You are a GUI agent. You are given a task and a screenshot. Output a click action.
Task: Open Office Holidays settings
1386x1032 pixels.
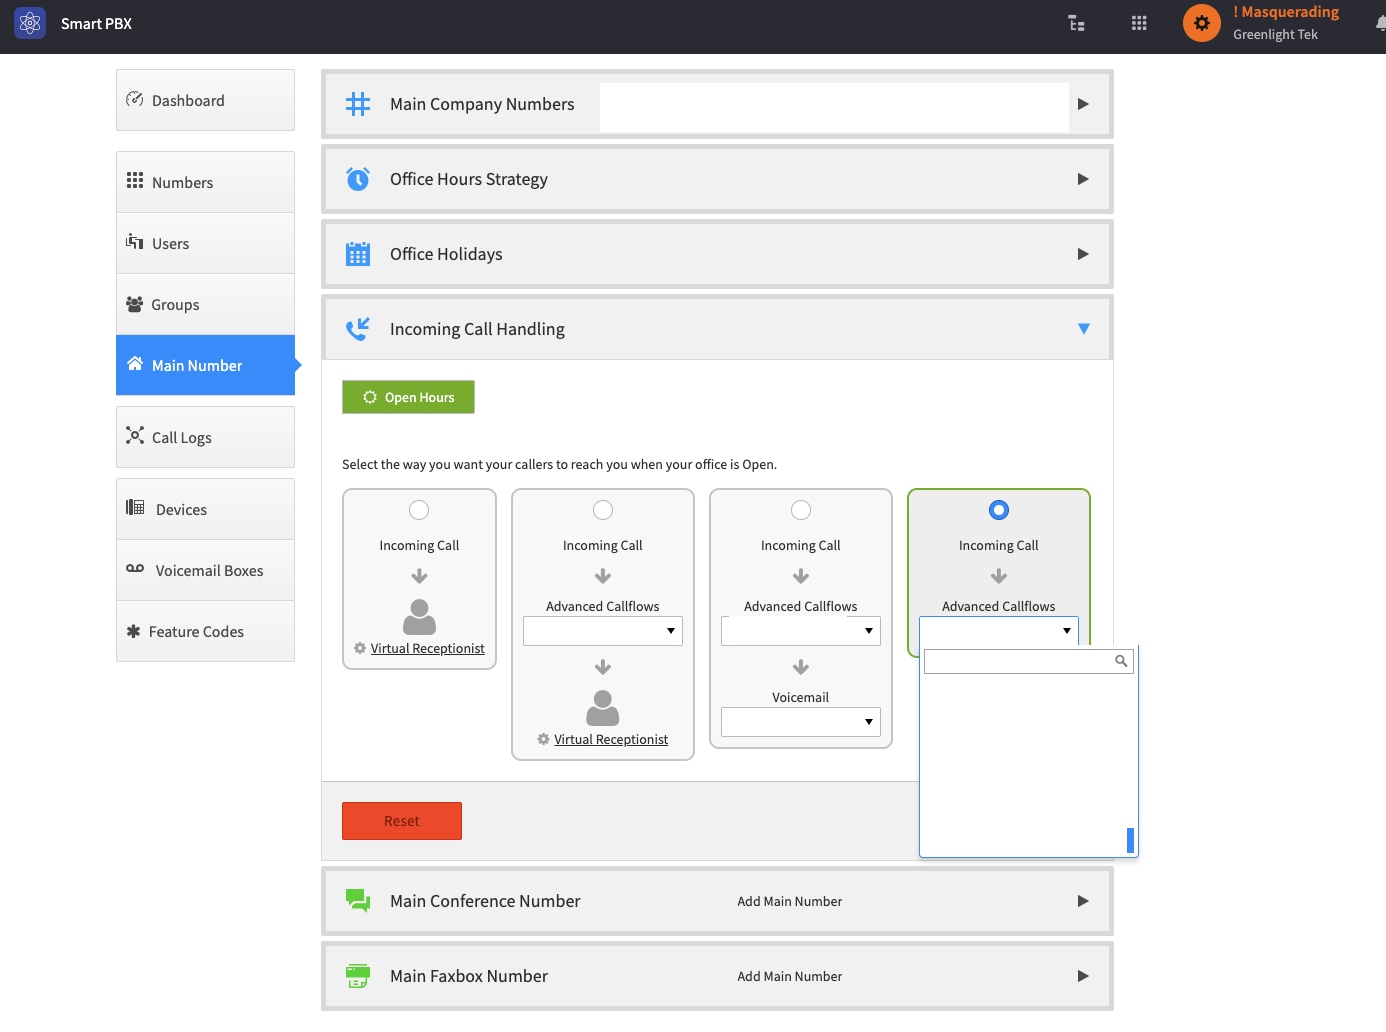pos(1083,254)
